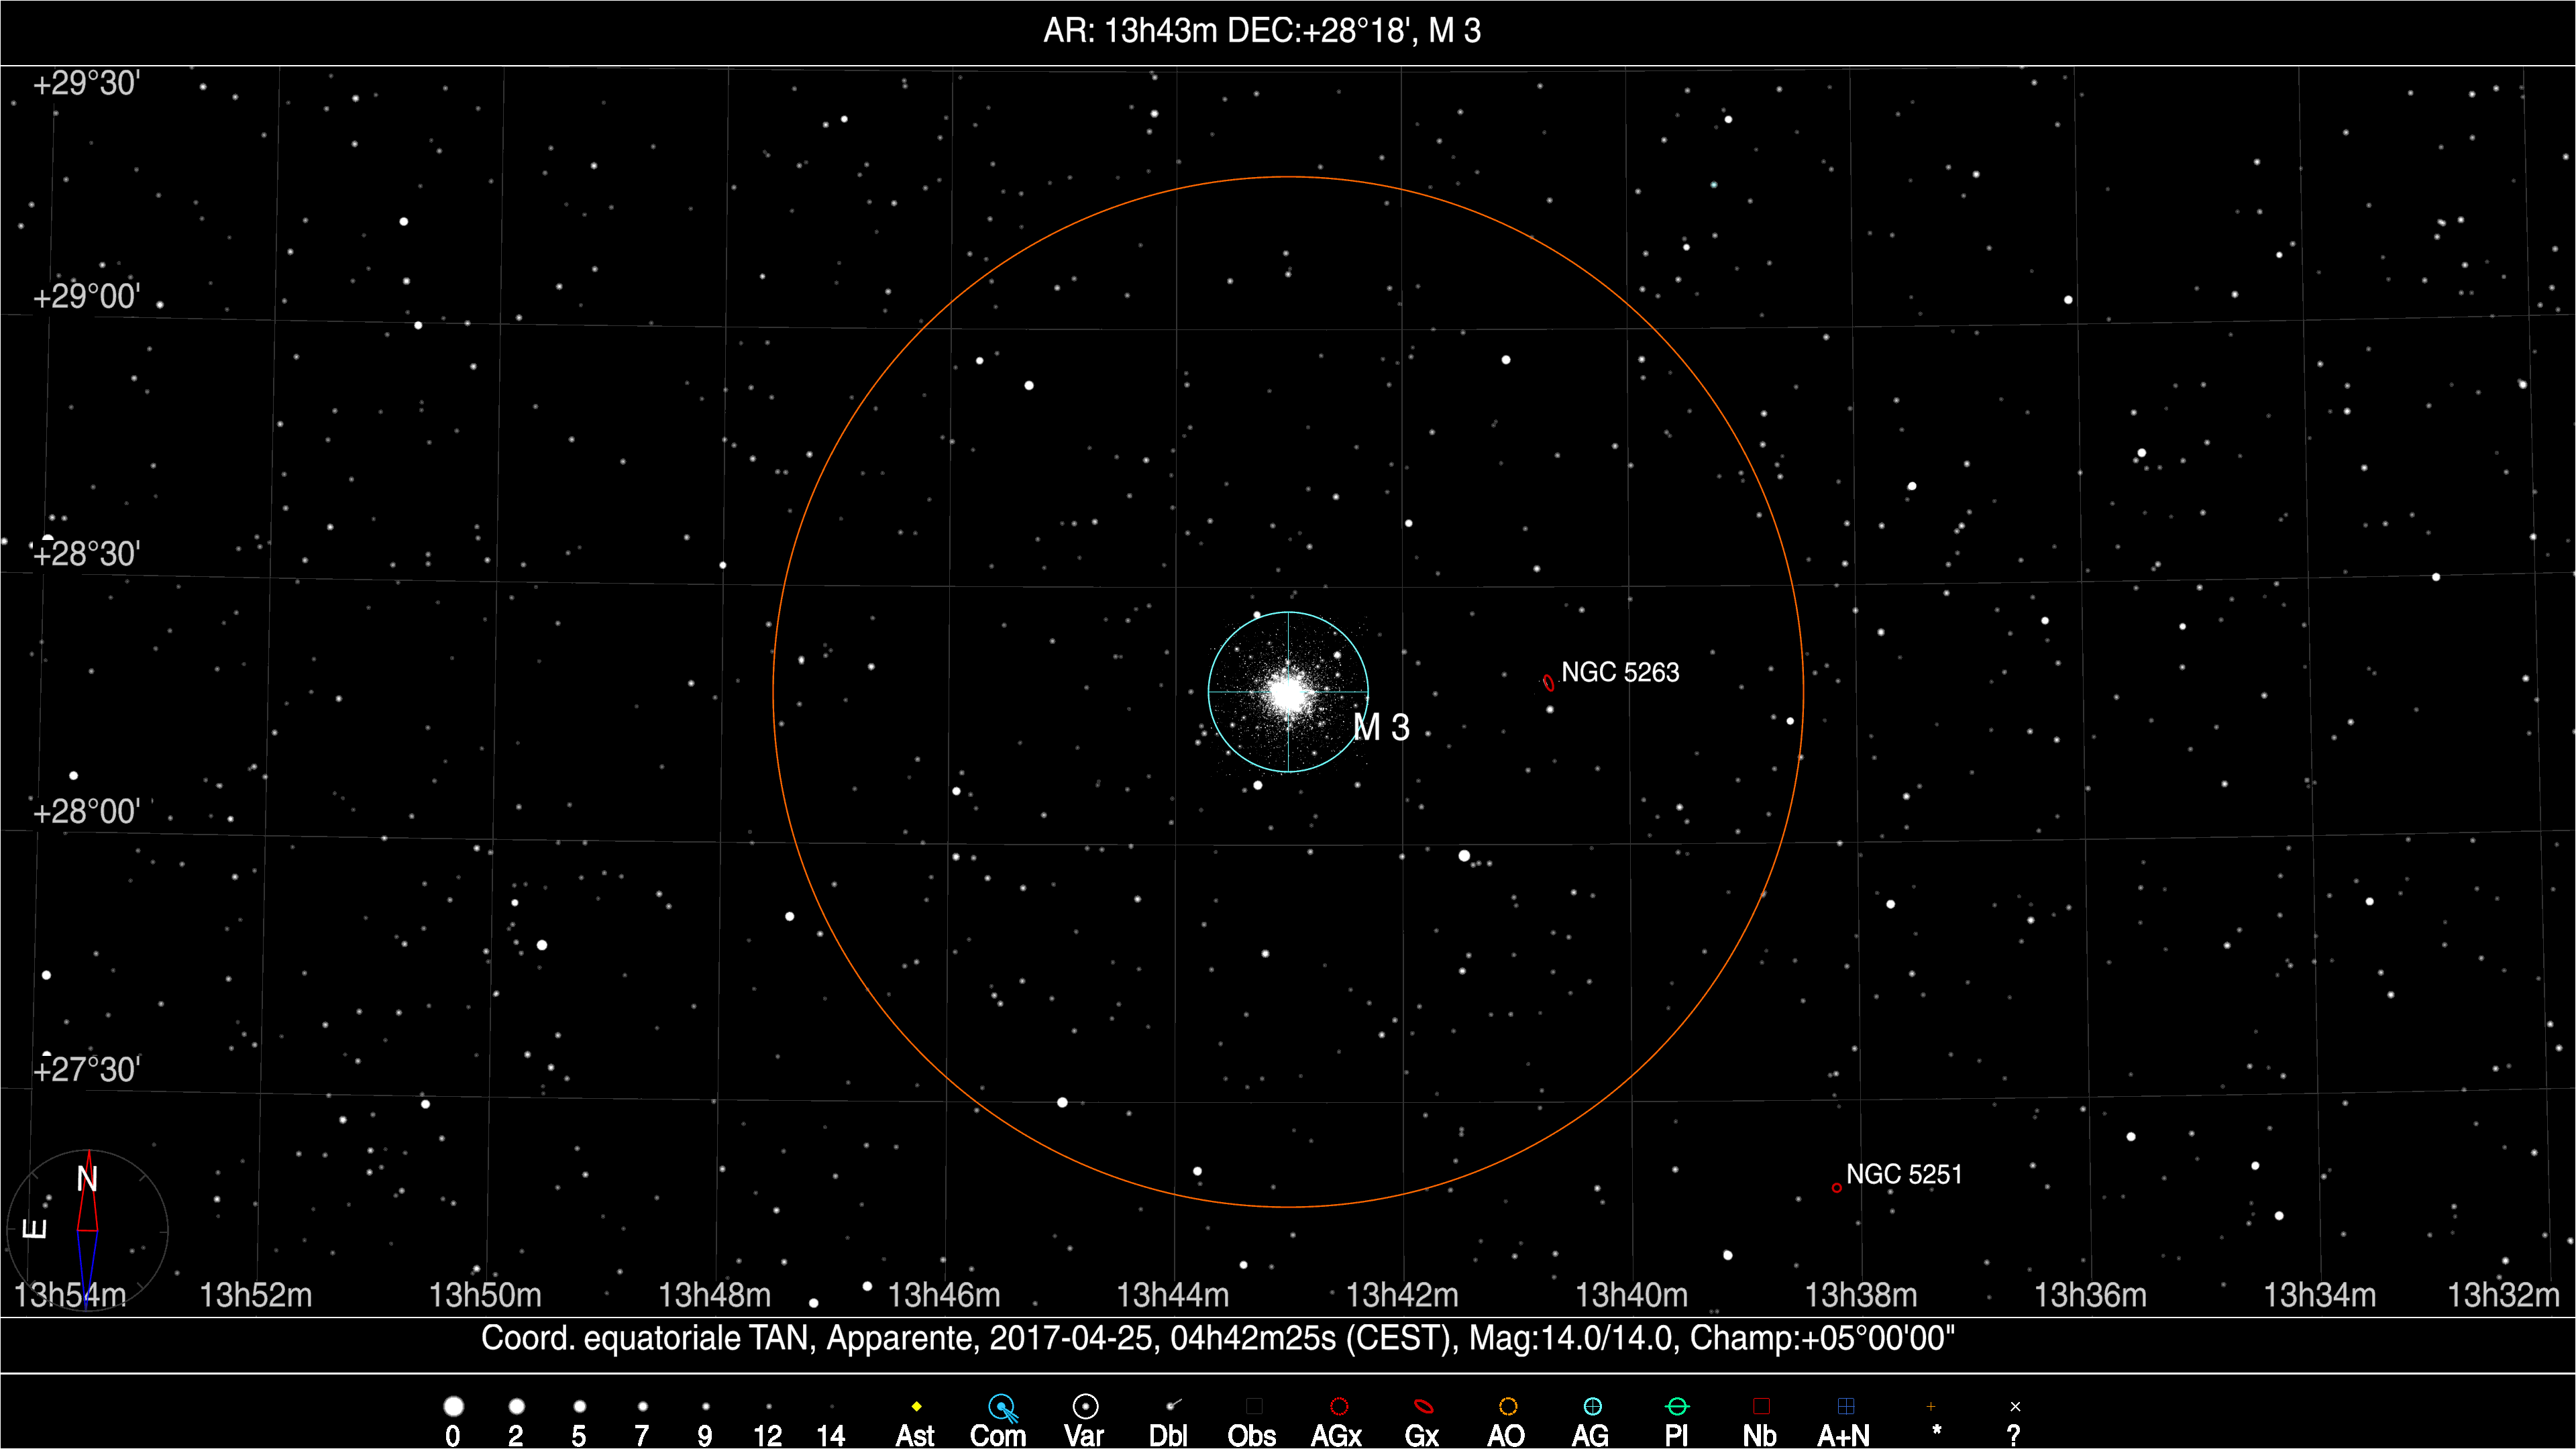Click the yellow asteroid legend diamond

coord(916,1406)
